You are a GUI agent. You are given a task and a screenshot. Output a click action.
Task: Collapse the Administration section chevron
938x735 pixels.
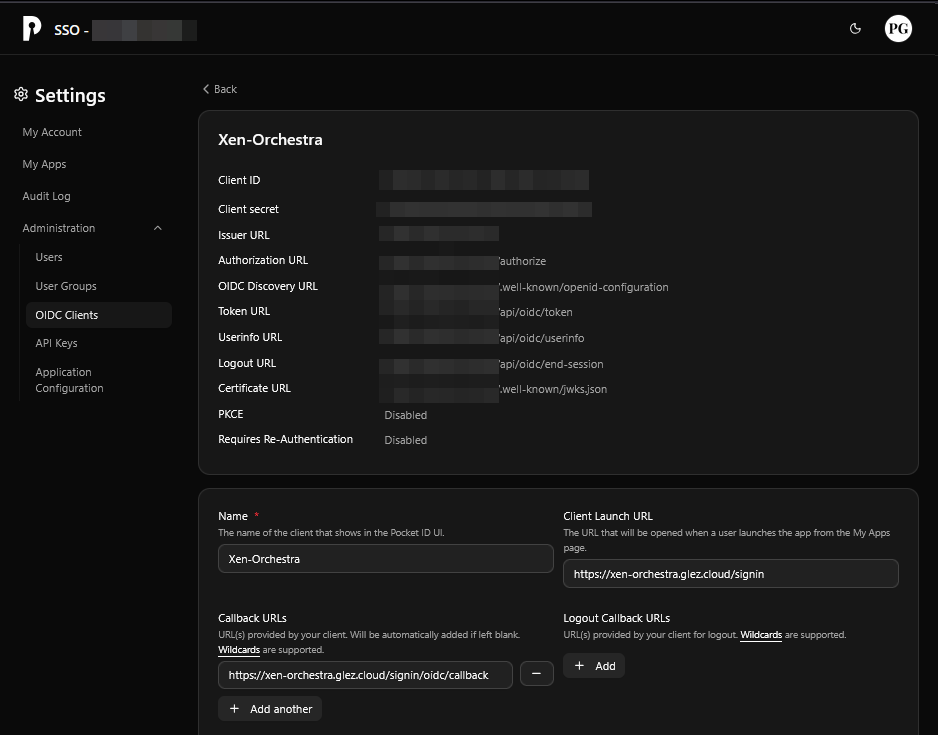click(158, 228)
